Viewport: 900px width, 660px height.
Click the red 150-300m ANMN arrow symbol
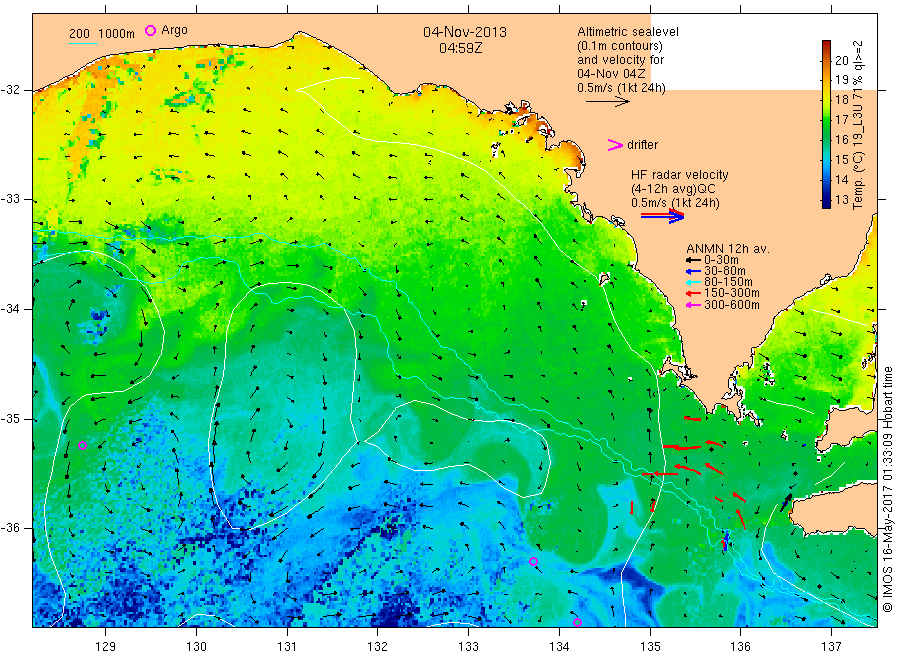(x=694, y=293)
